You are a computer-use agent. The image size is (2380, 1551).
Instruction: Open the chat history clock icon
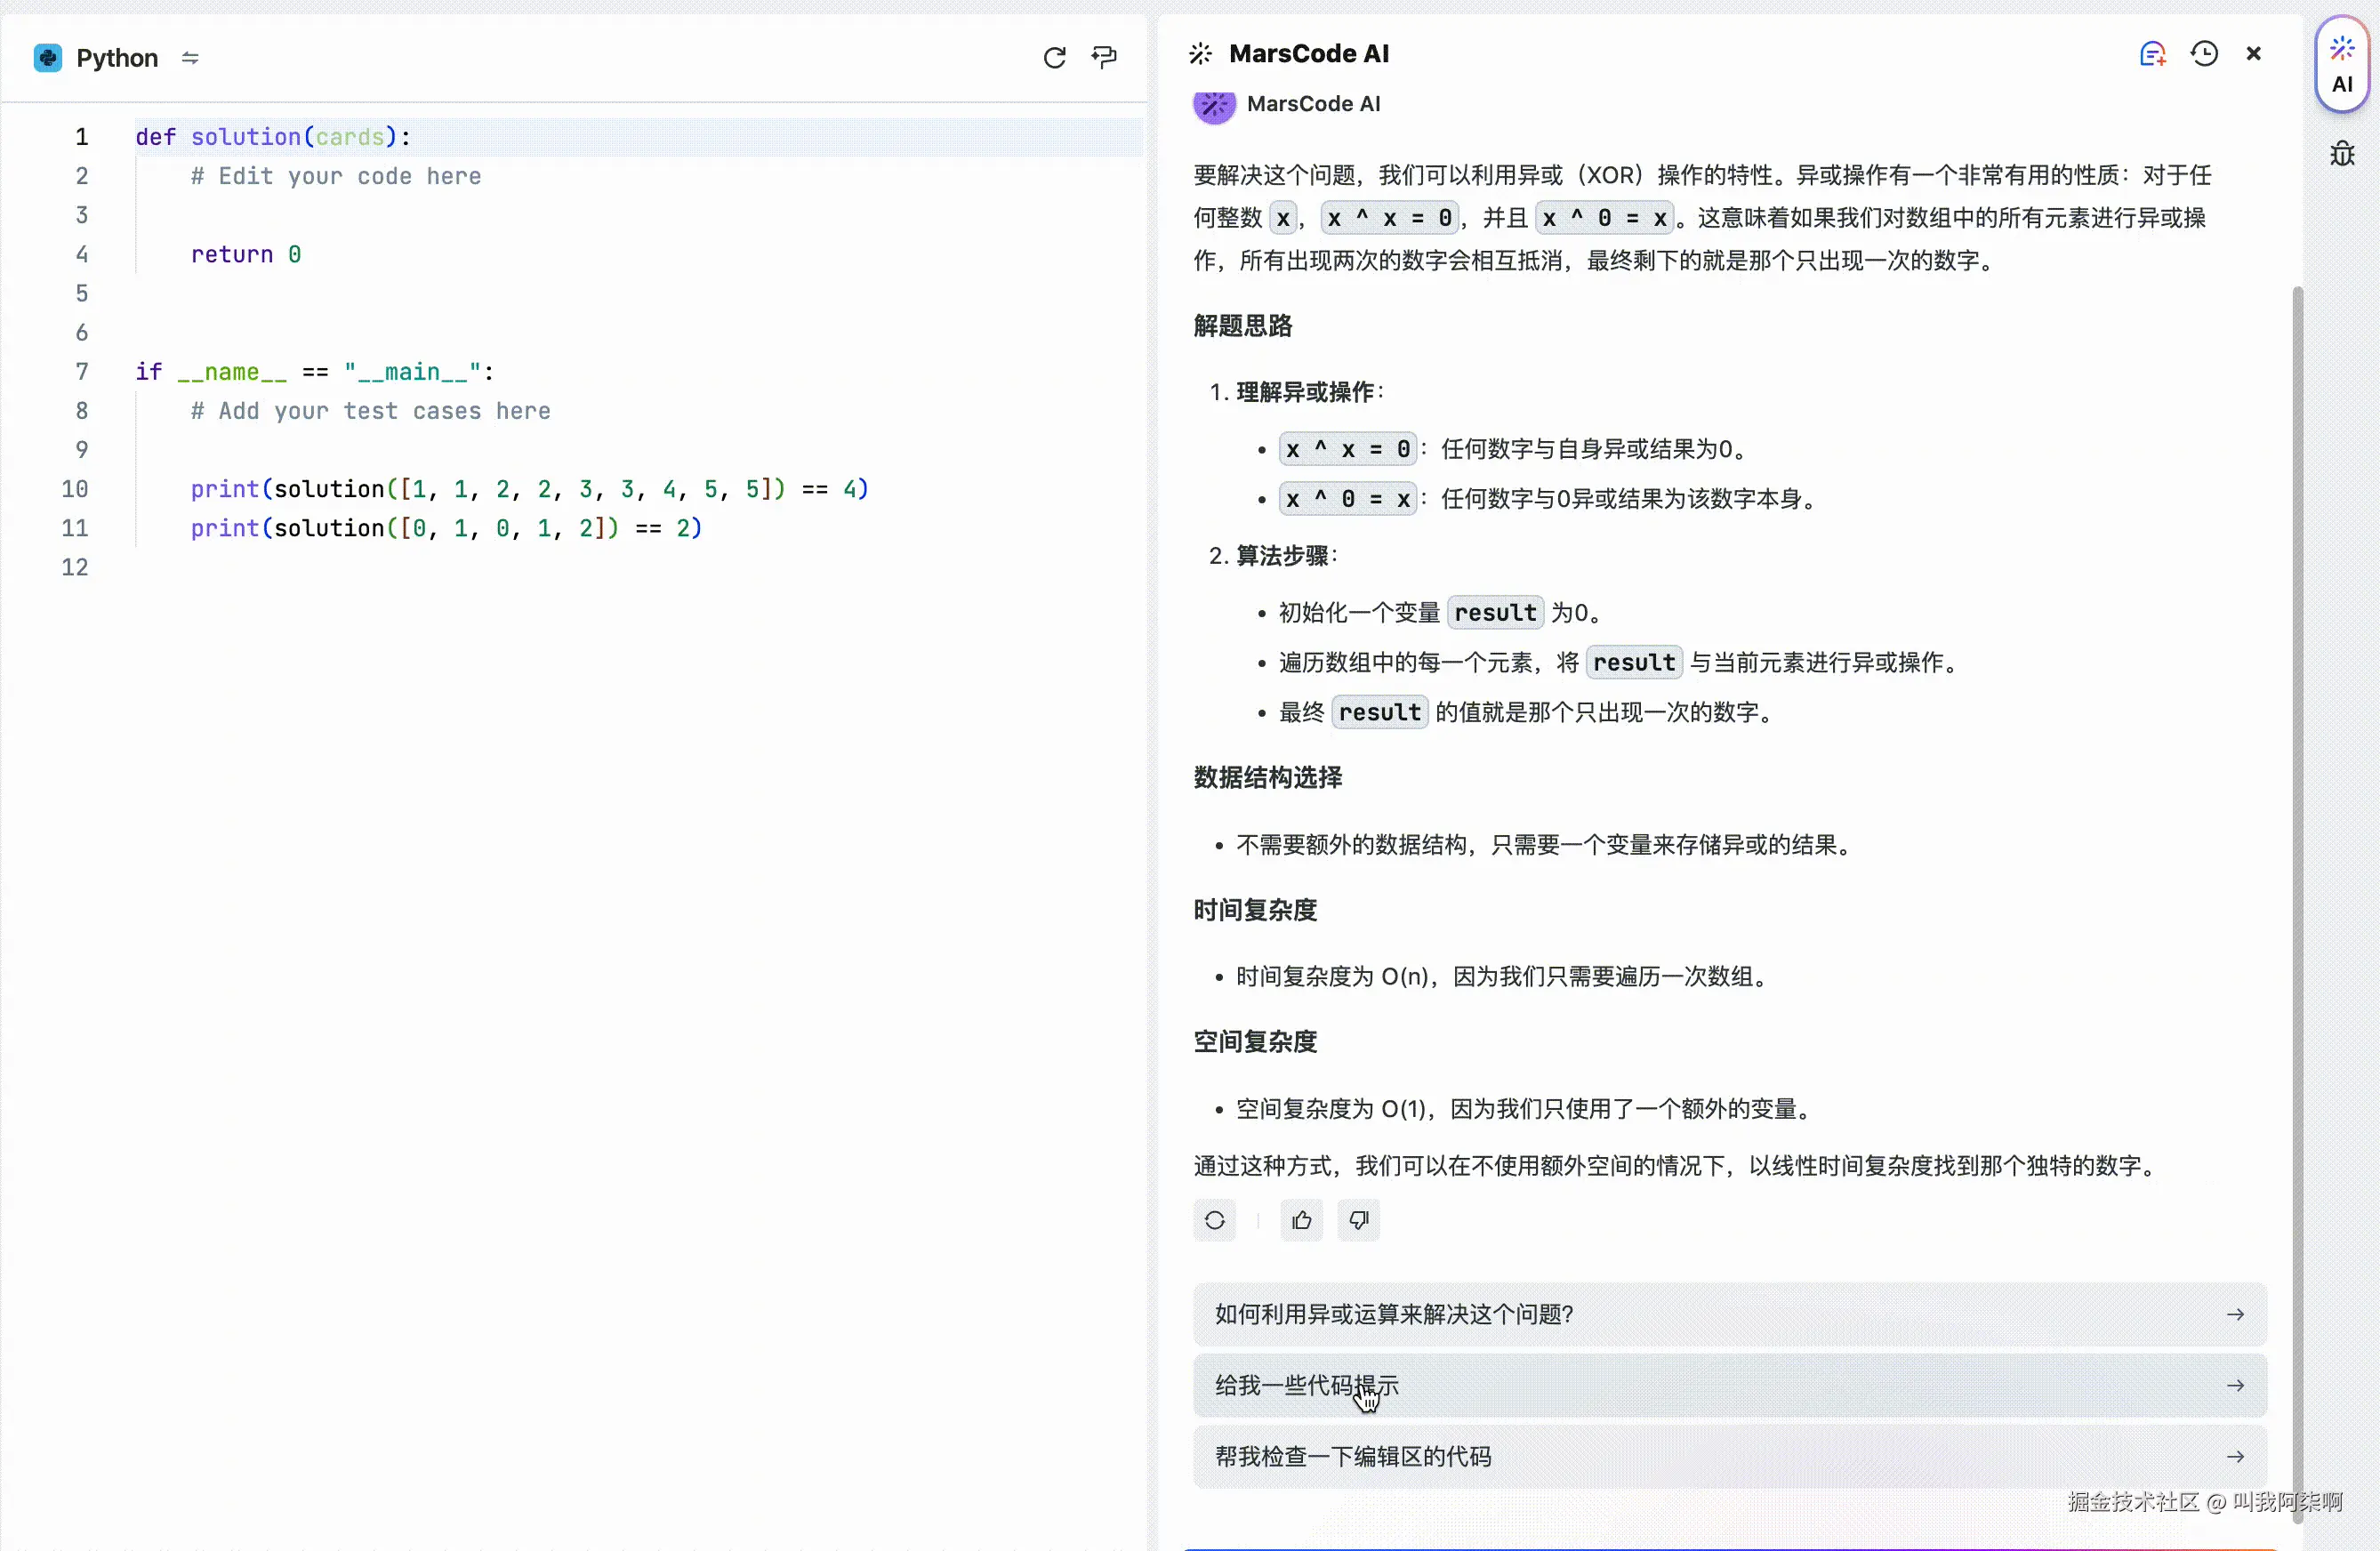pyautogui.click(x=2204, y=54)
